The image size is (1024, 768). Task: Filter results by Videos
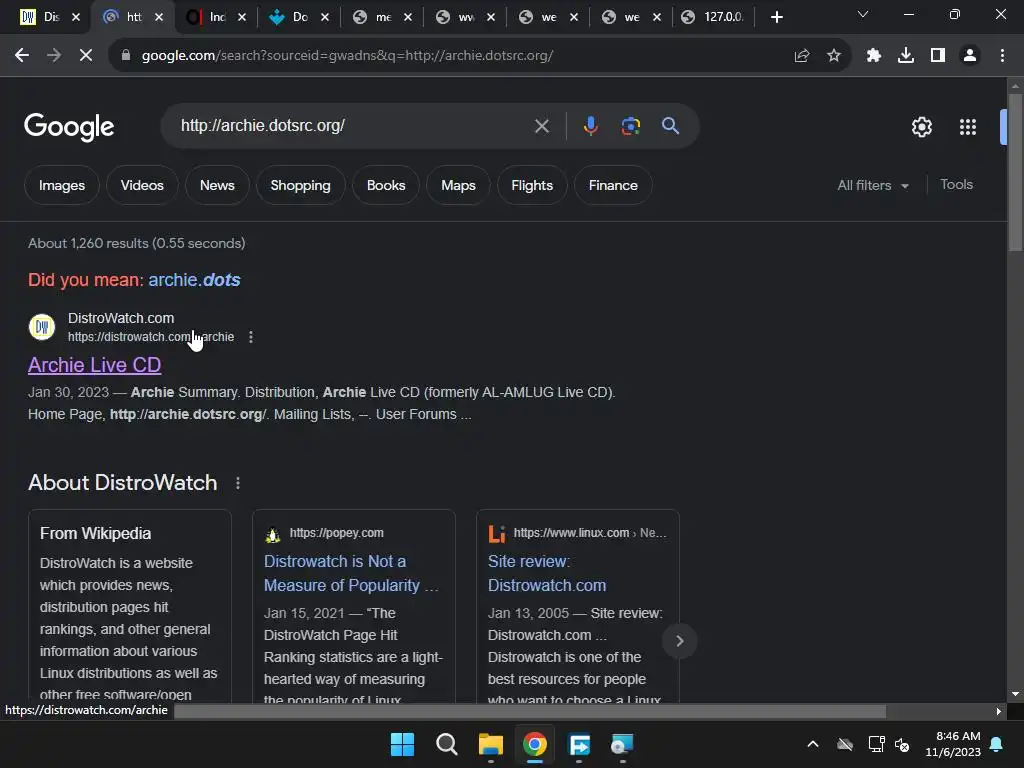142,185
